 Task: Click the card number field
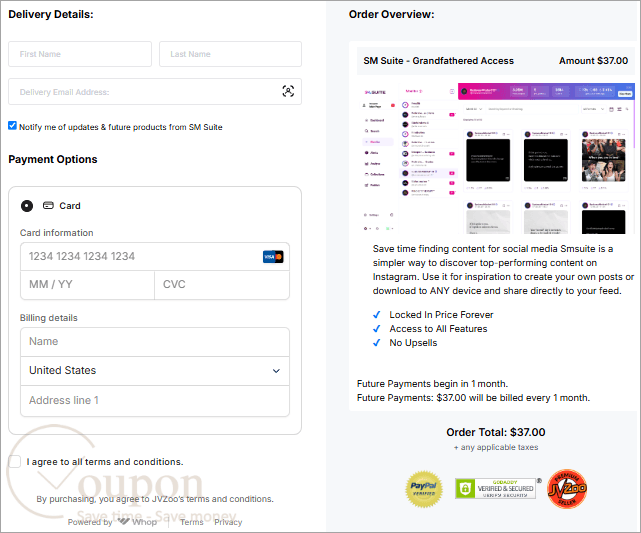[155, 257]
